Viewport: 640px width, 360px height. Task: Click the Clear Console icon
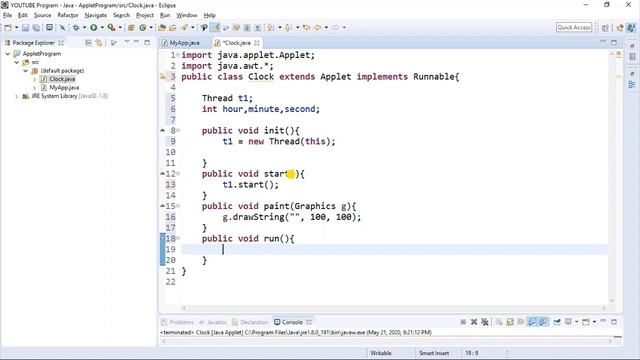[499, 322]
